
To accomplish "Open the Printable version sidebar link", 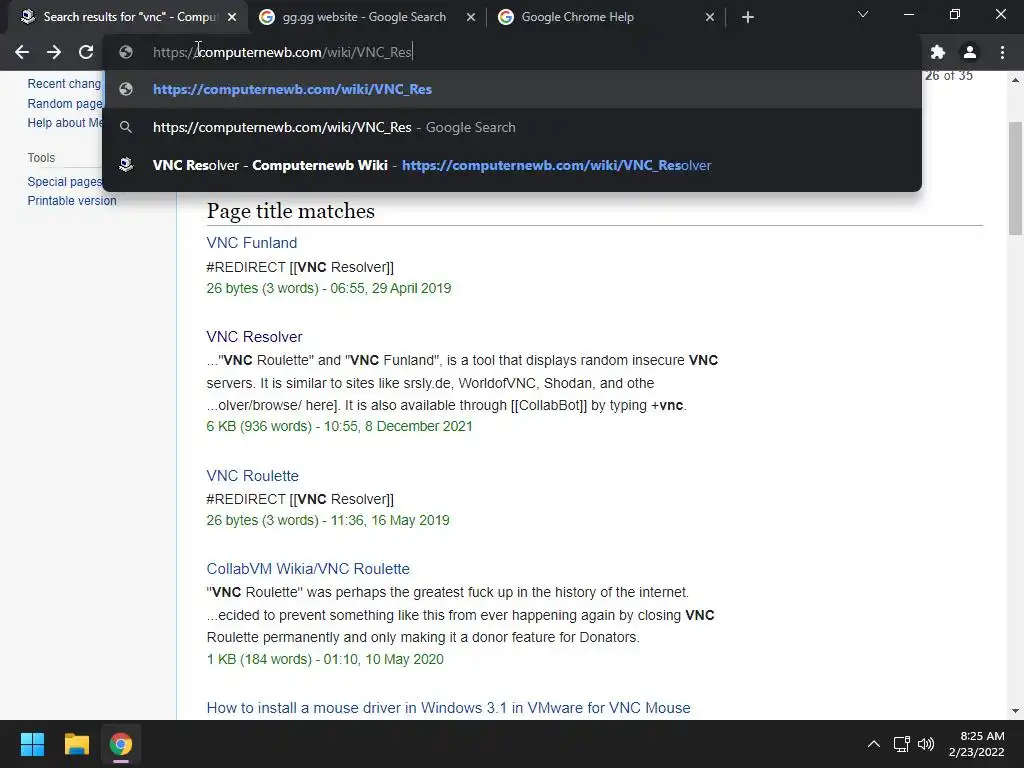I will tap(72, 200).
